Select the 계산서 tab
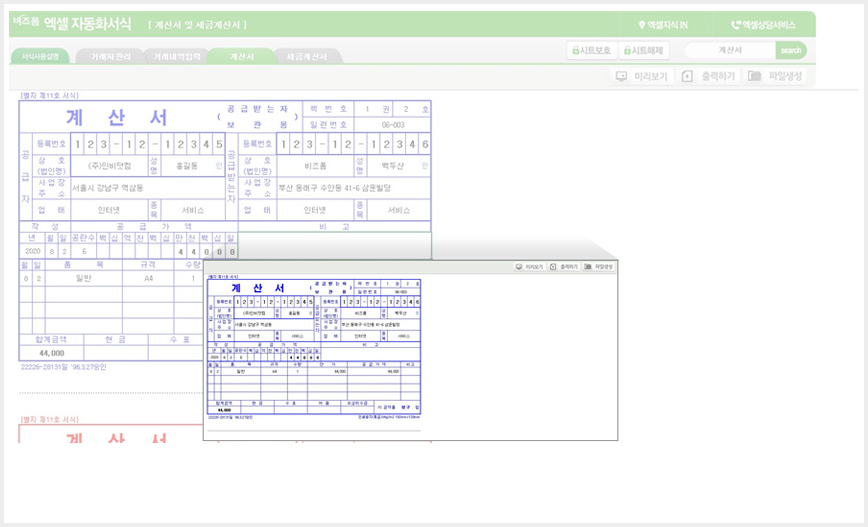The height and width of the screenshot is (527, 868). point(242,56)
